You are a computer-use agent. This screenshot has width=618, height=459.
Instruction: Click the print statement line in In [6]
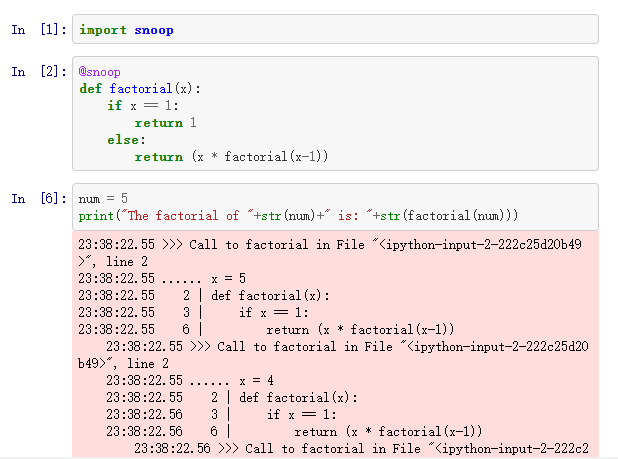coord(300,216)
